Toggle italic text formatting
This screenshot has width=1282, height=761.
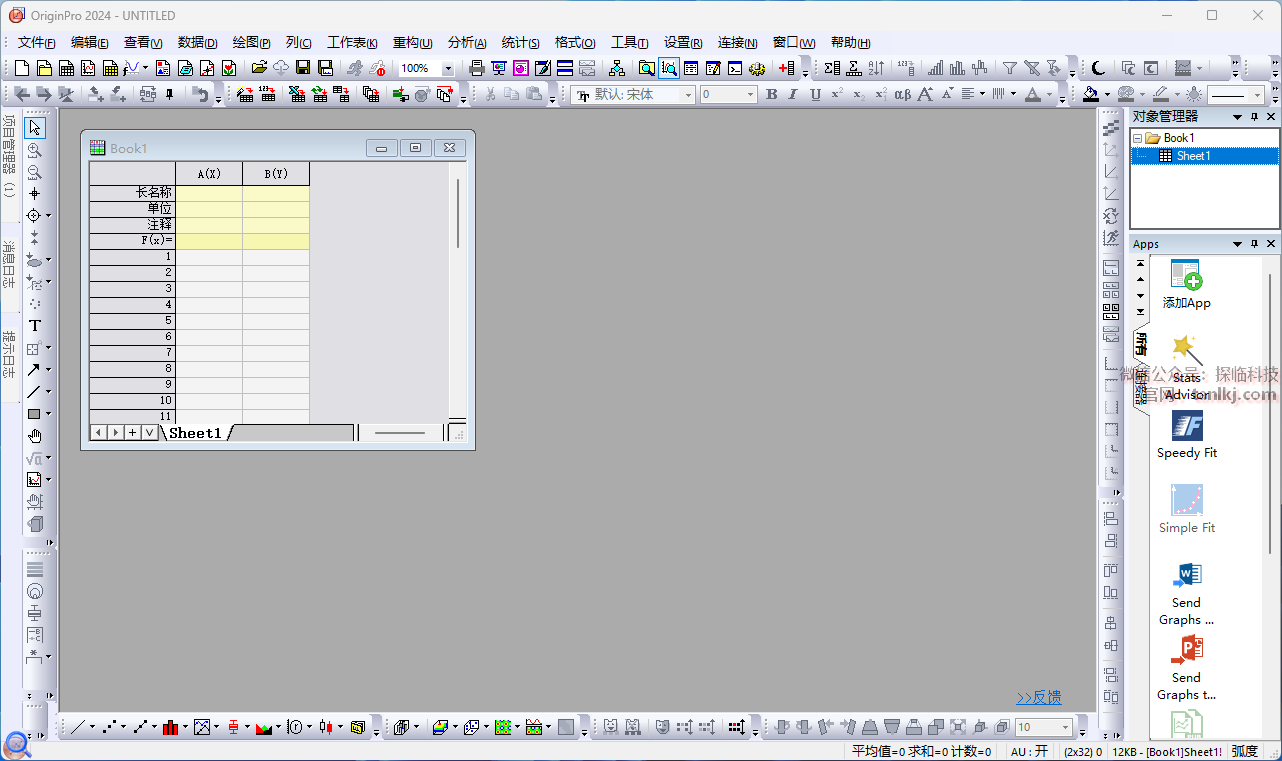point(793,94)
